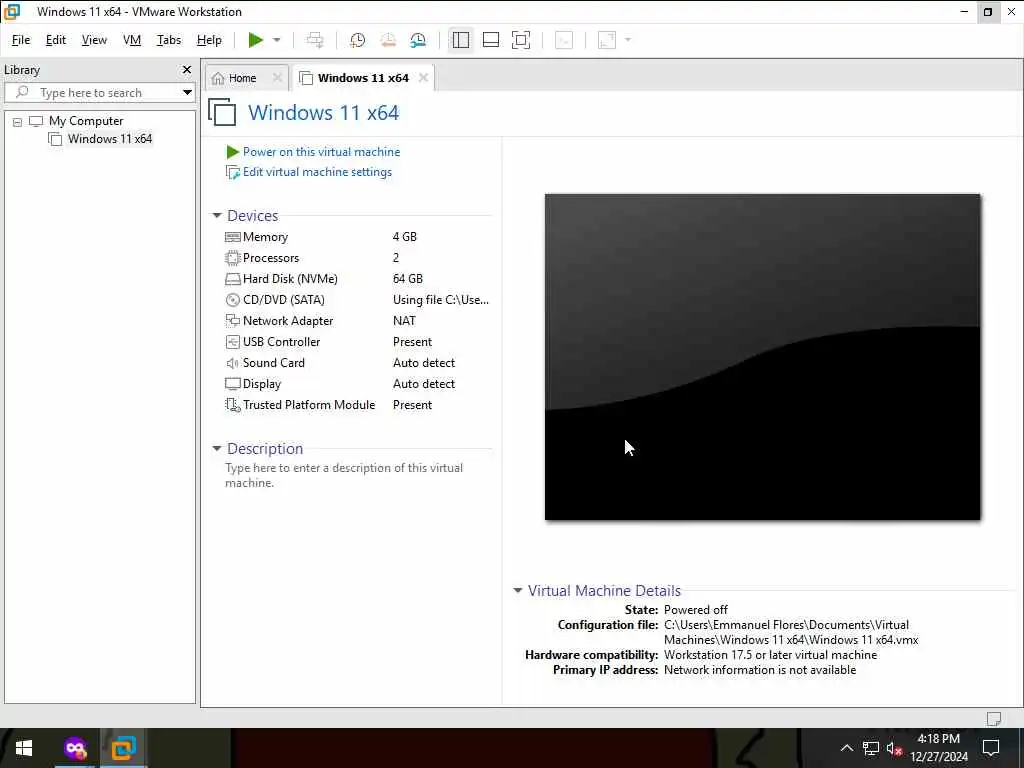
Task: Open the File menu
Action: click(x=21, y=40)
